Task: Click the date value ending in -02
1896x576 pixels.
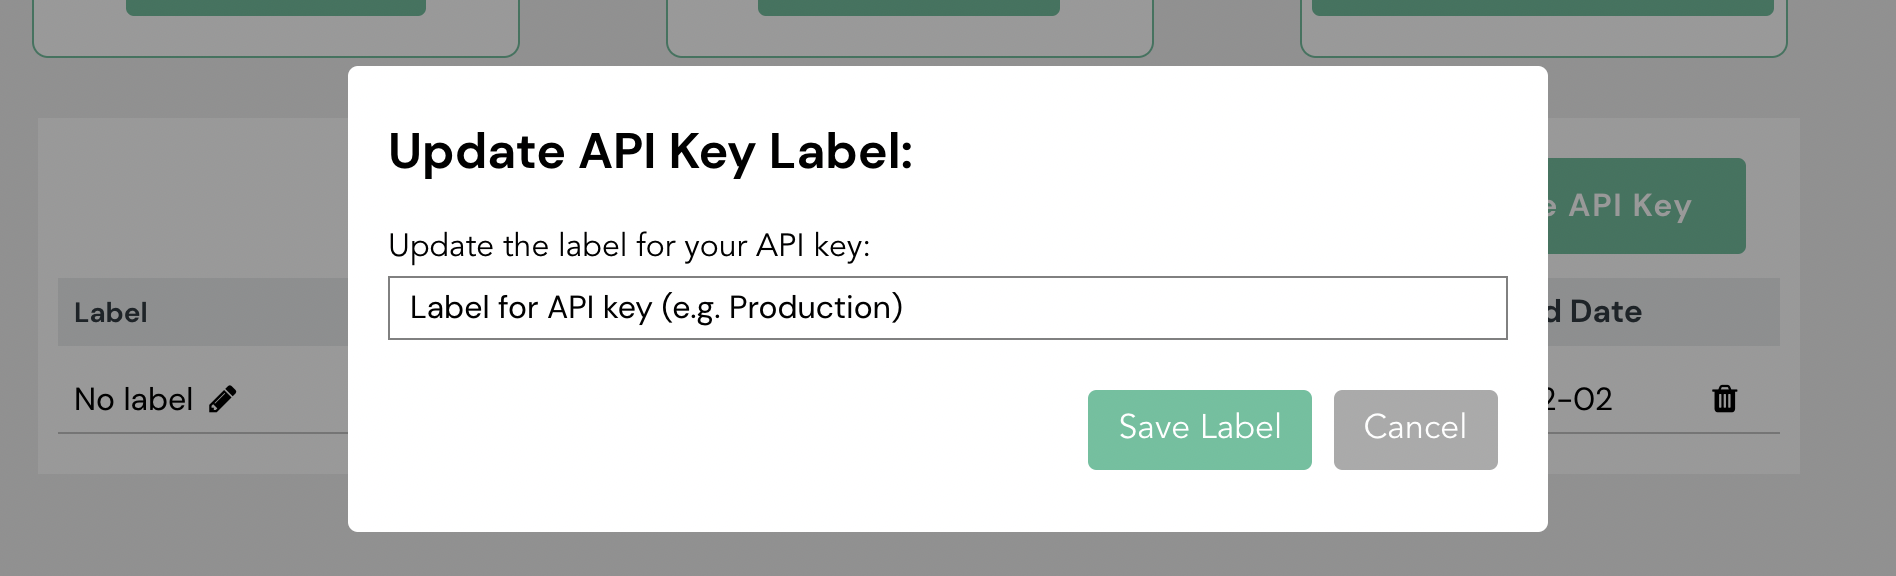Action: tap(1580, 399)
